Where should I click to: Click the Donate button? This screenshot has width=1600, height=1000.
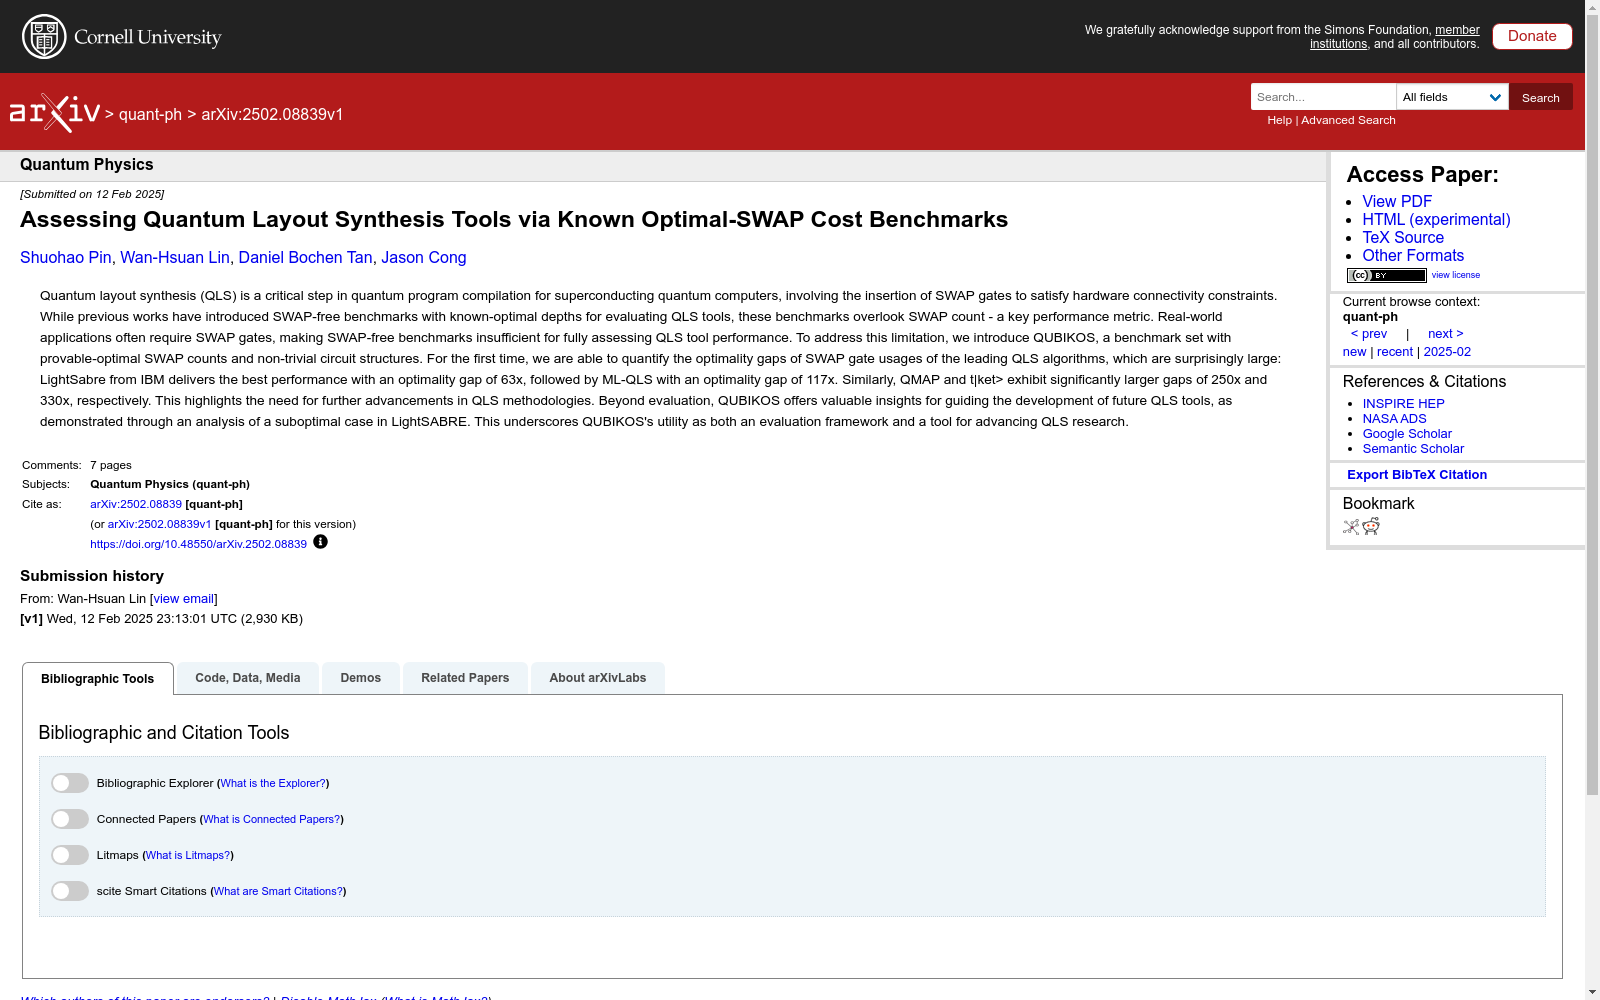tap(1532, 36)
